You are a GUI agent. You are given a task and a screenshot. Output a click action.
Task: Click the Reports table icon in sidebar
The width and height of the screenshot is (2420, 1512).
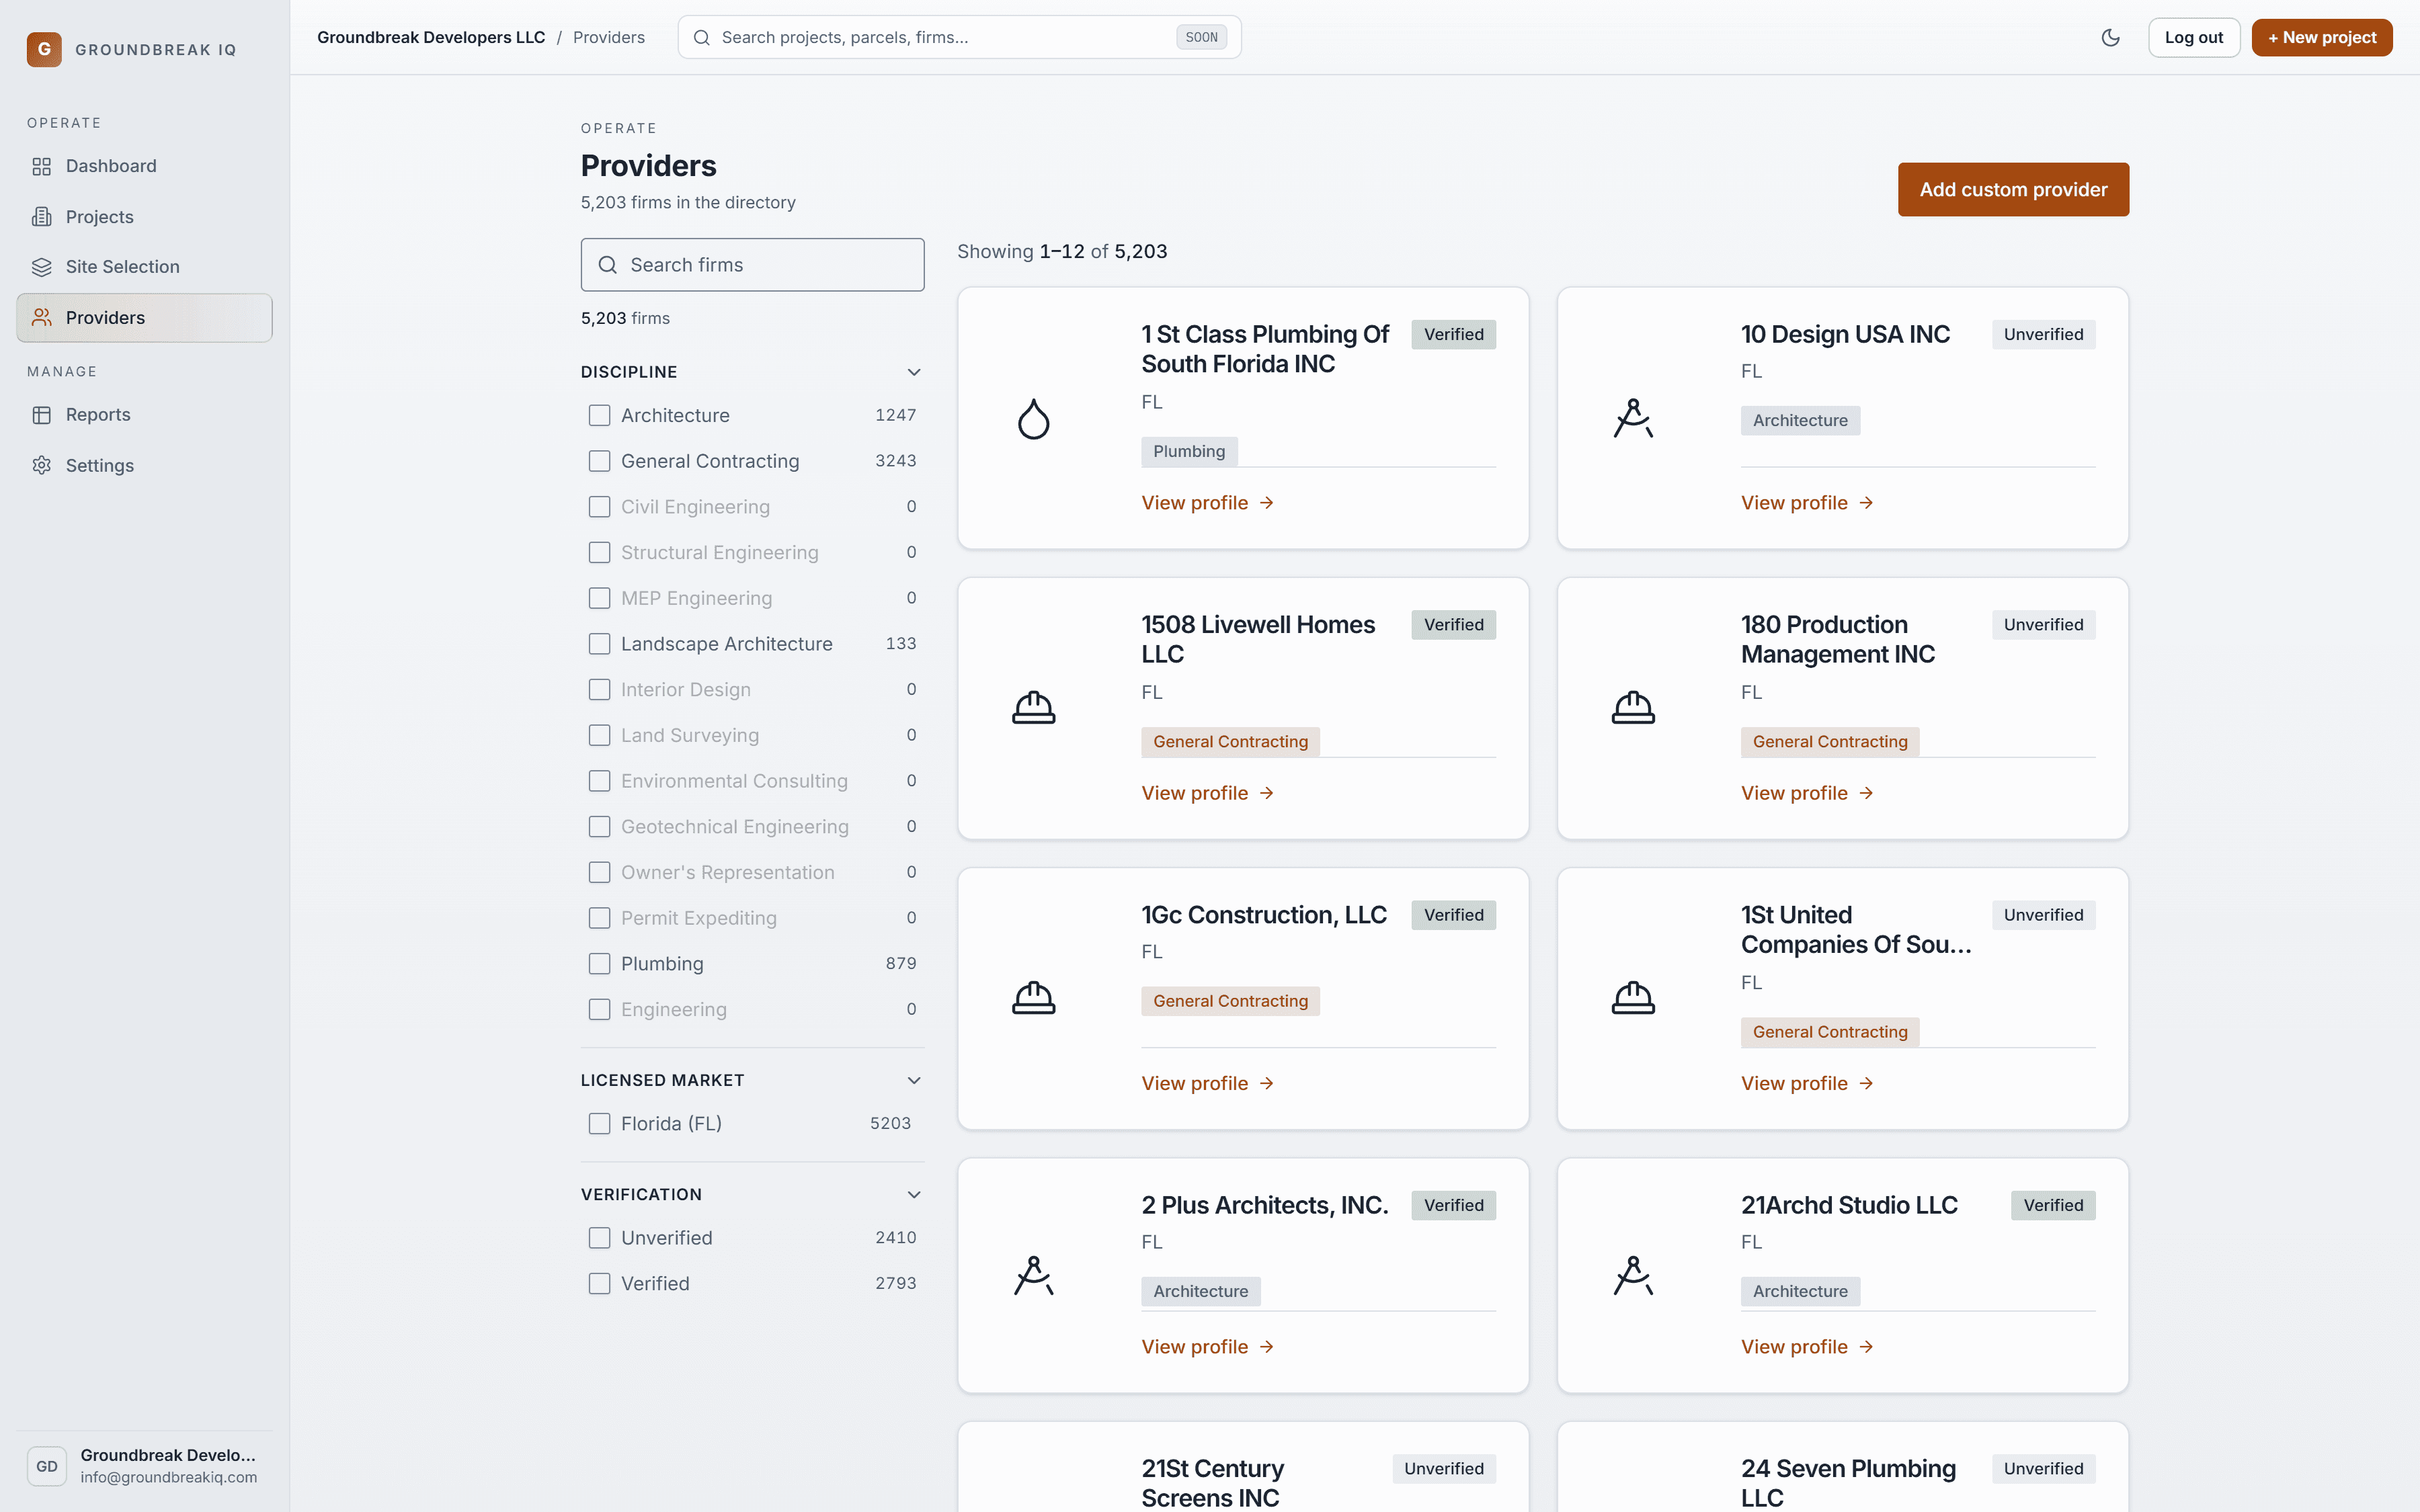(41, 415)
